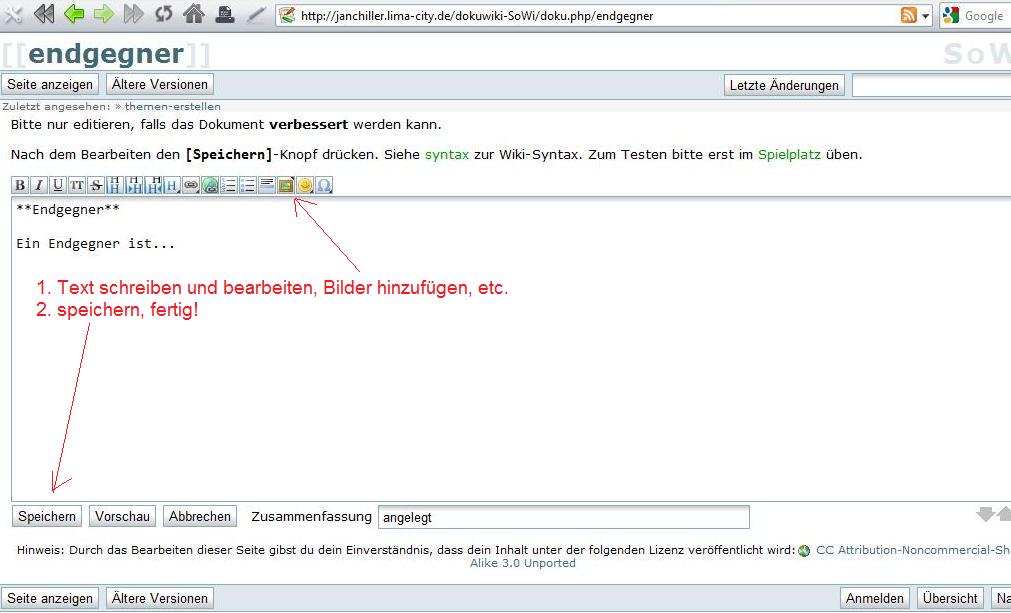The image size is (1011, 613).
Task: Open the syntax help link
Action: [x=446, y=155]
